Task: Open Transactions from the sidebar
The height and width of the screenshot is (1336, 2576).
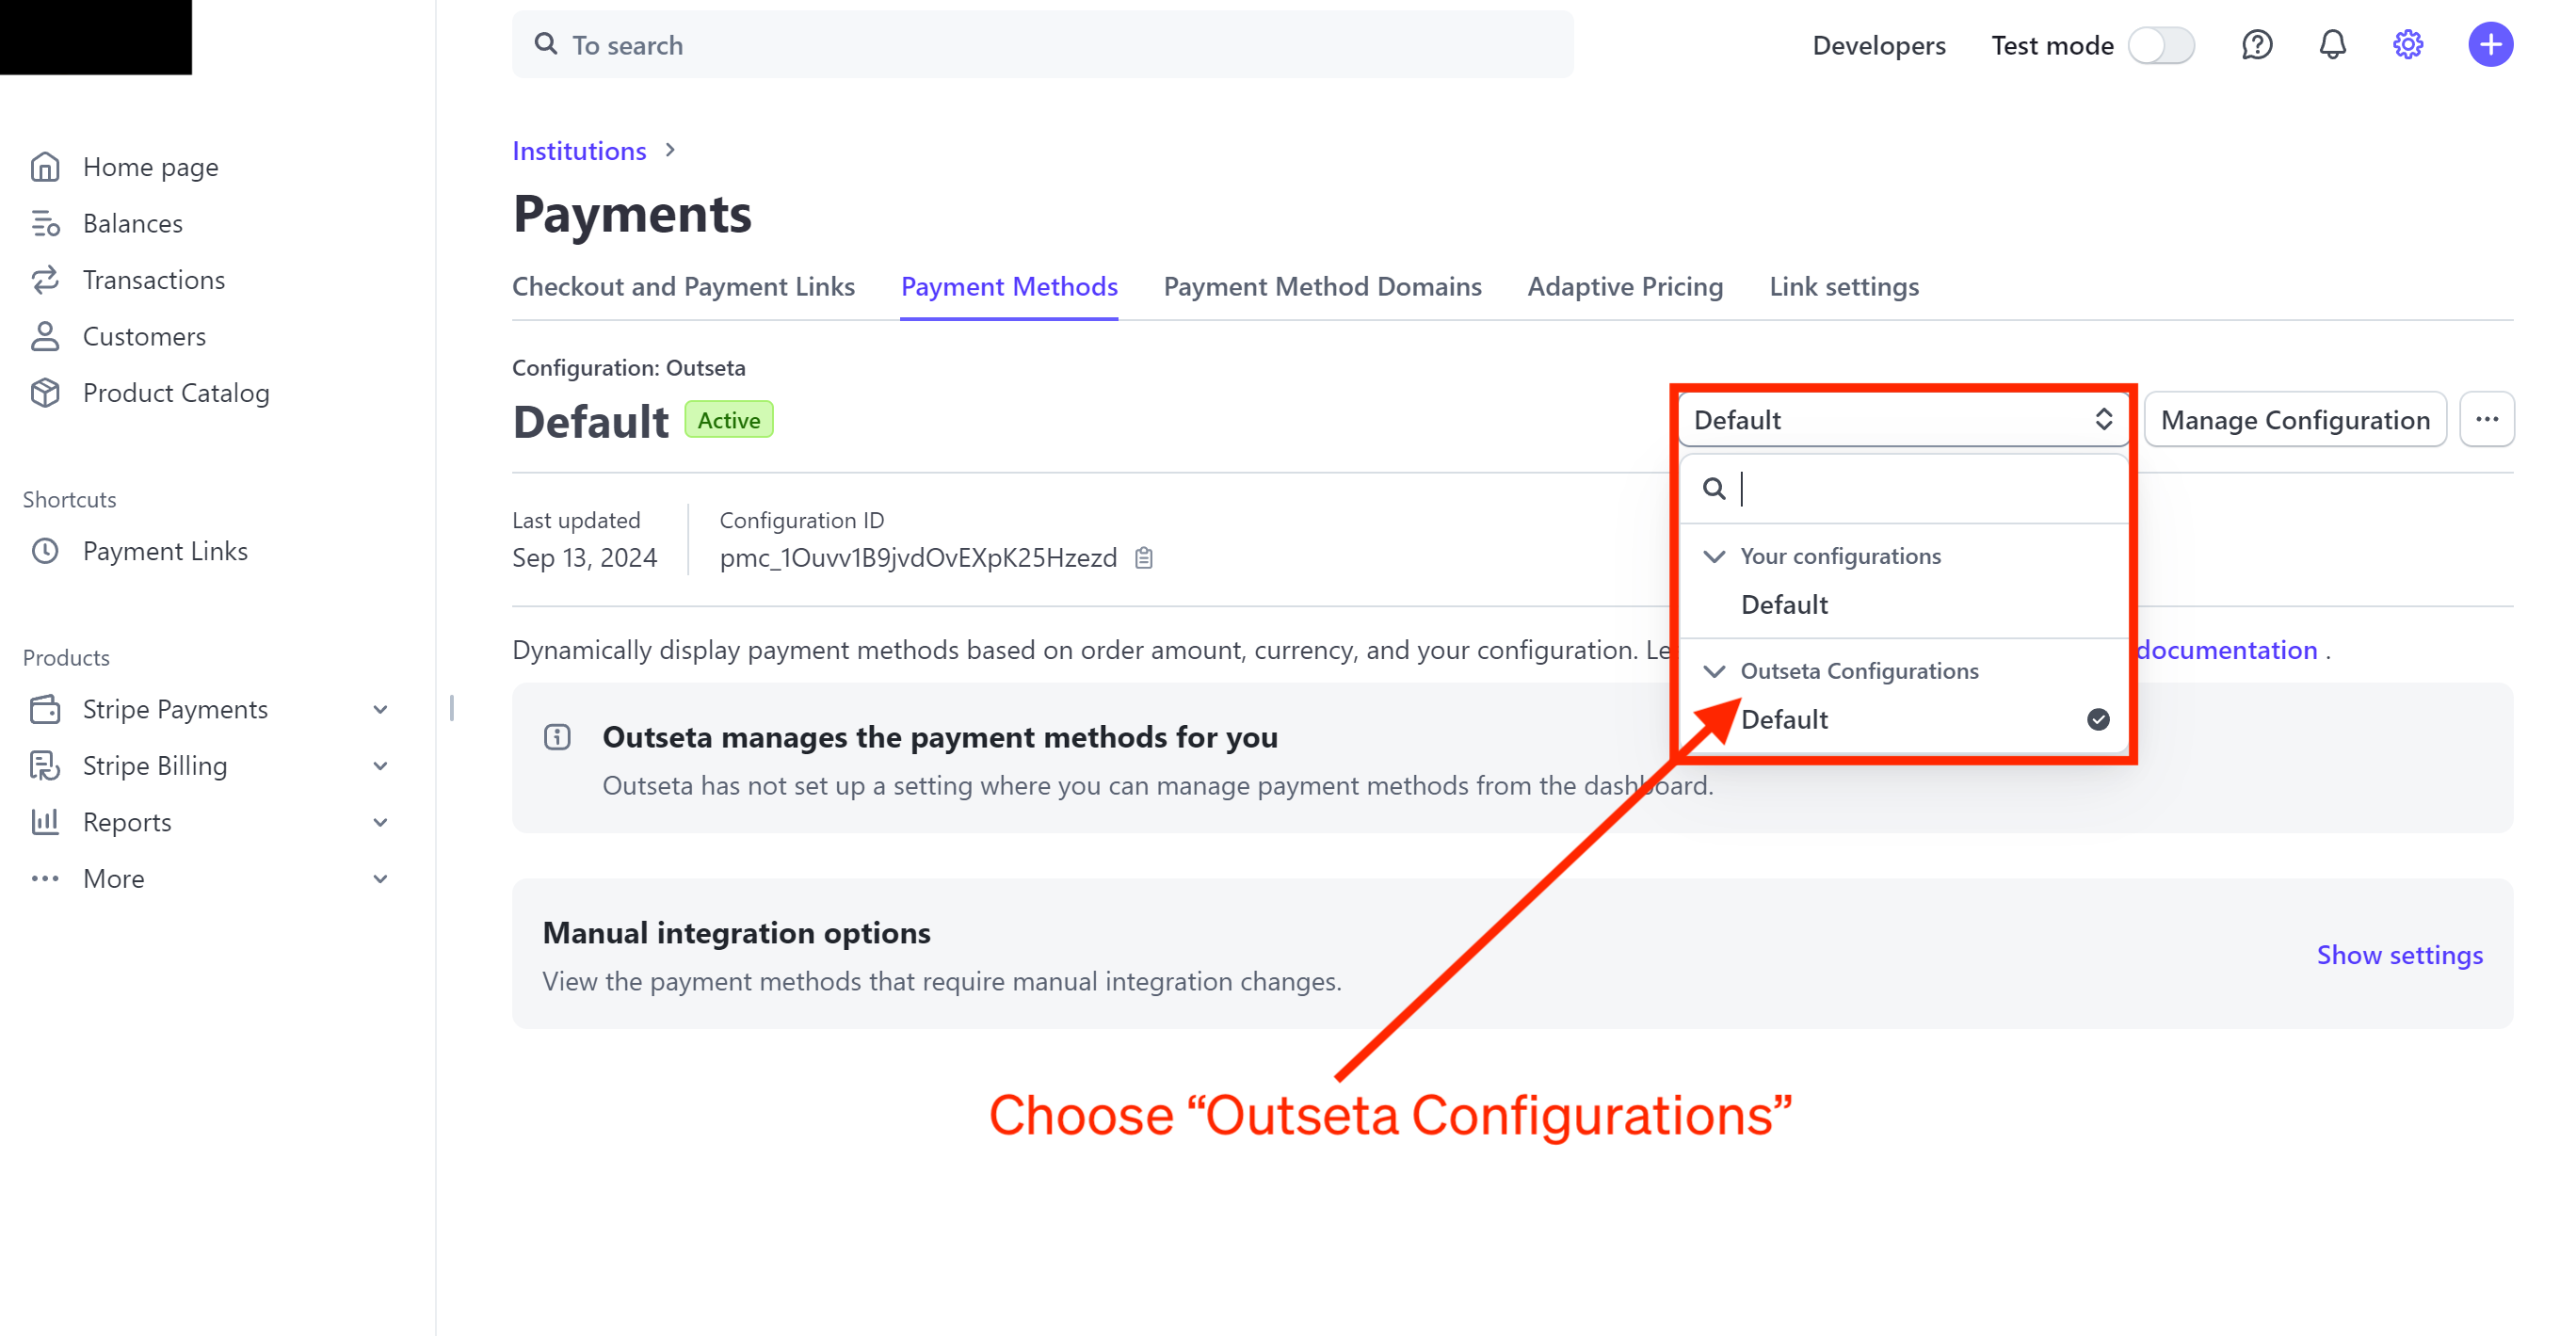Action: [x=154, y=279]
